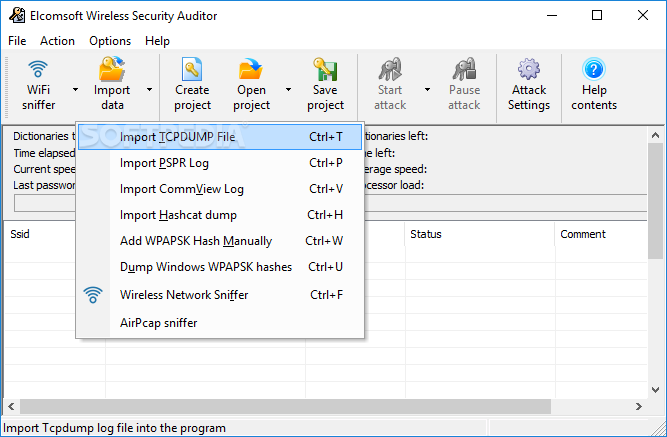Image resolution: width=667 pixels, height=437 pixels.
Task: Click the Elcomsoft app icon in title bar
Action: pos(17,15)
